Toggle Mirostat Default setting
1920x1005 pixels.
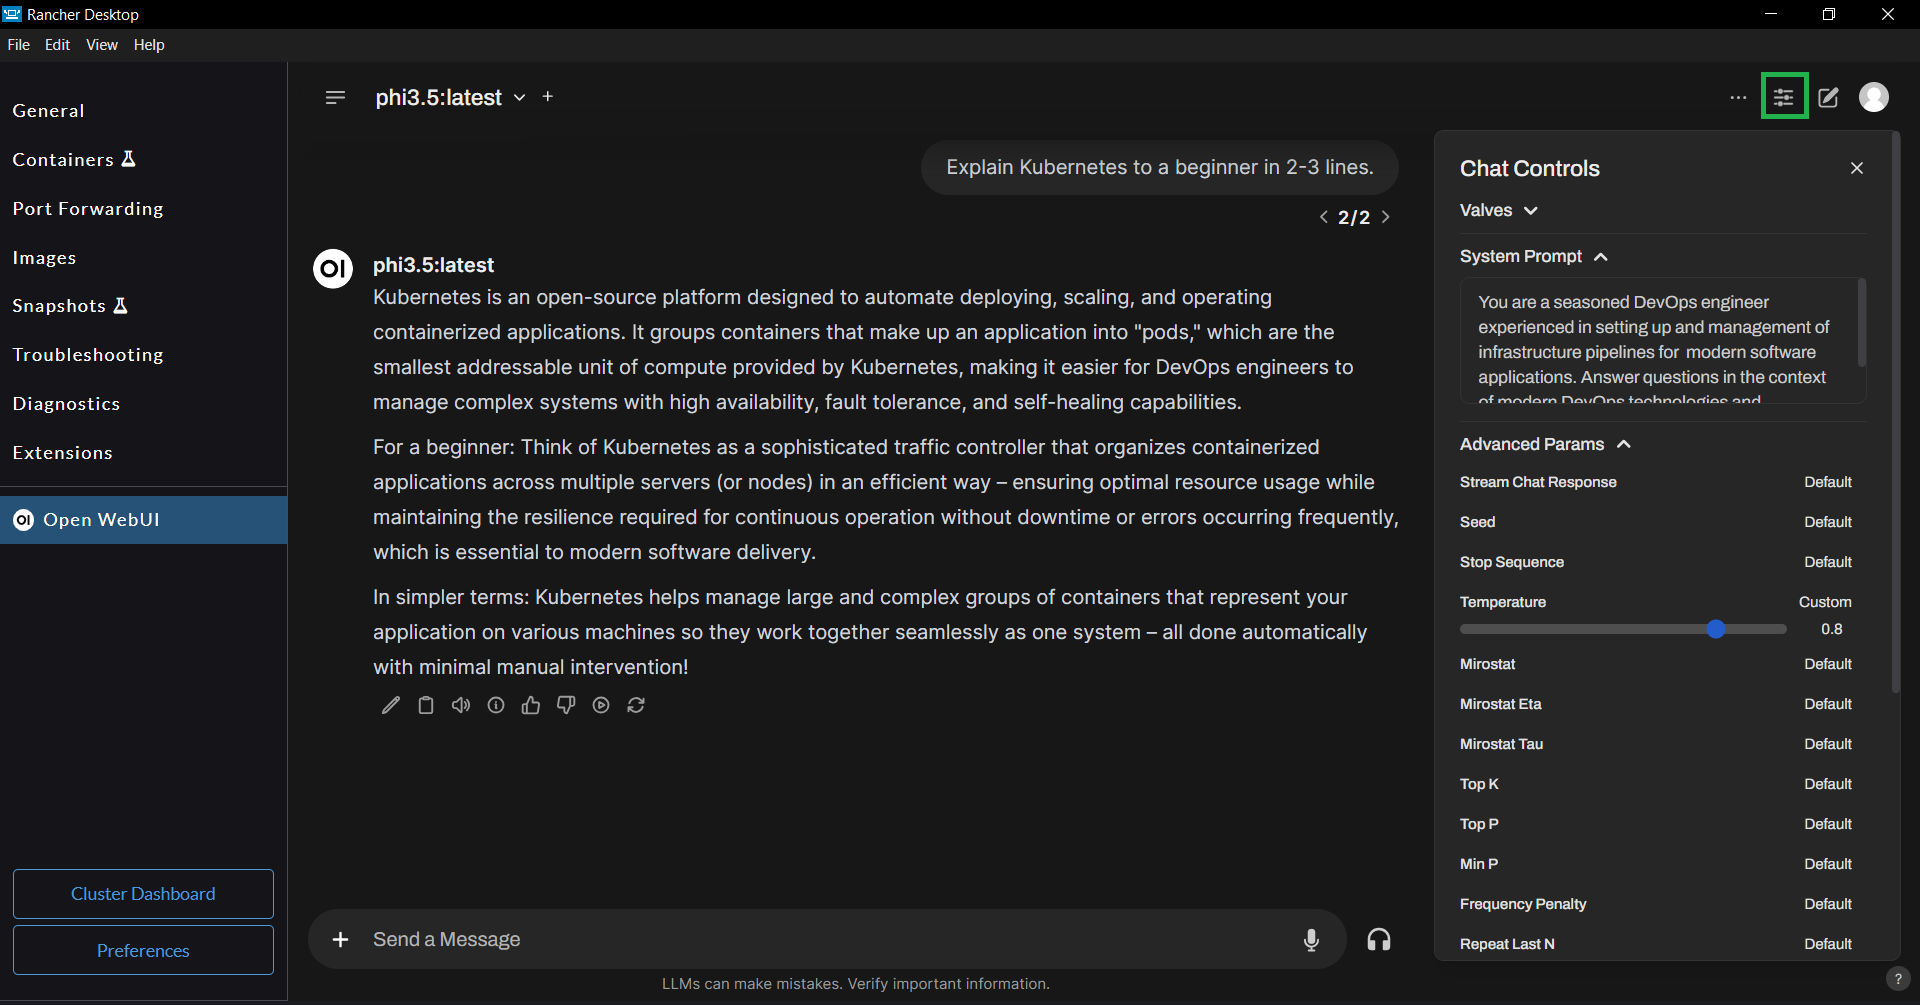pyautogui.click(x=1828, y=664)
